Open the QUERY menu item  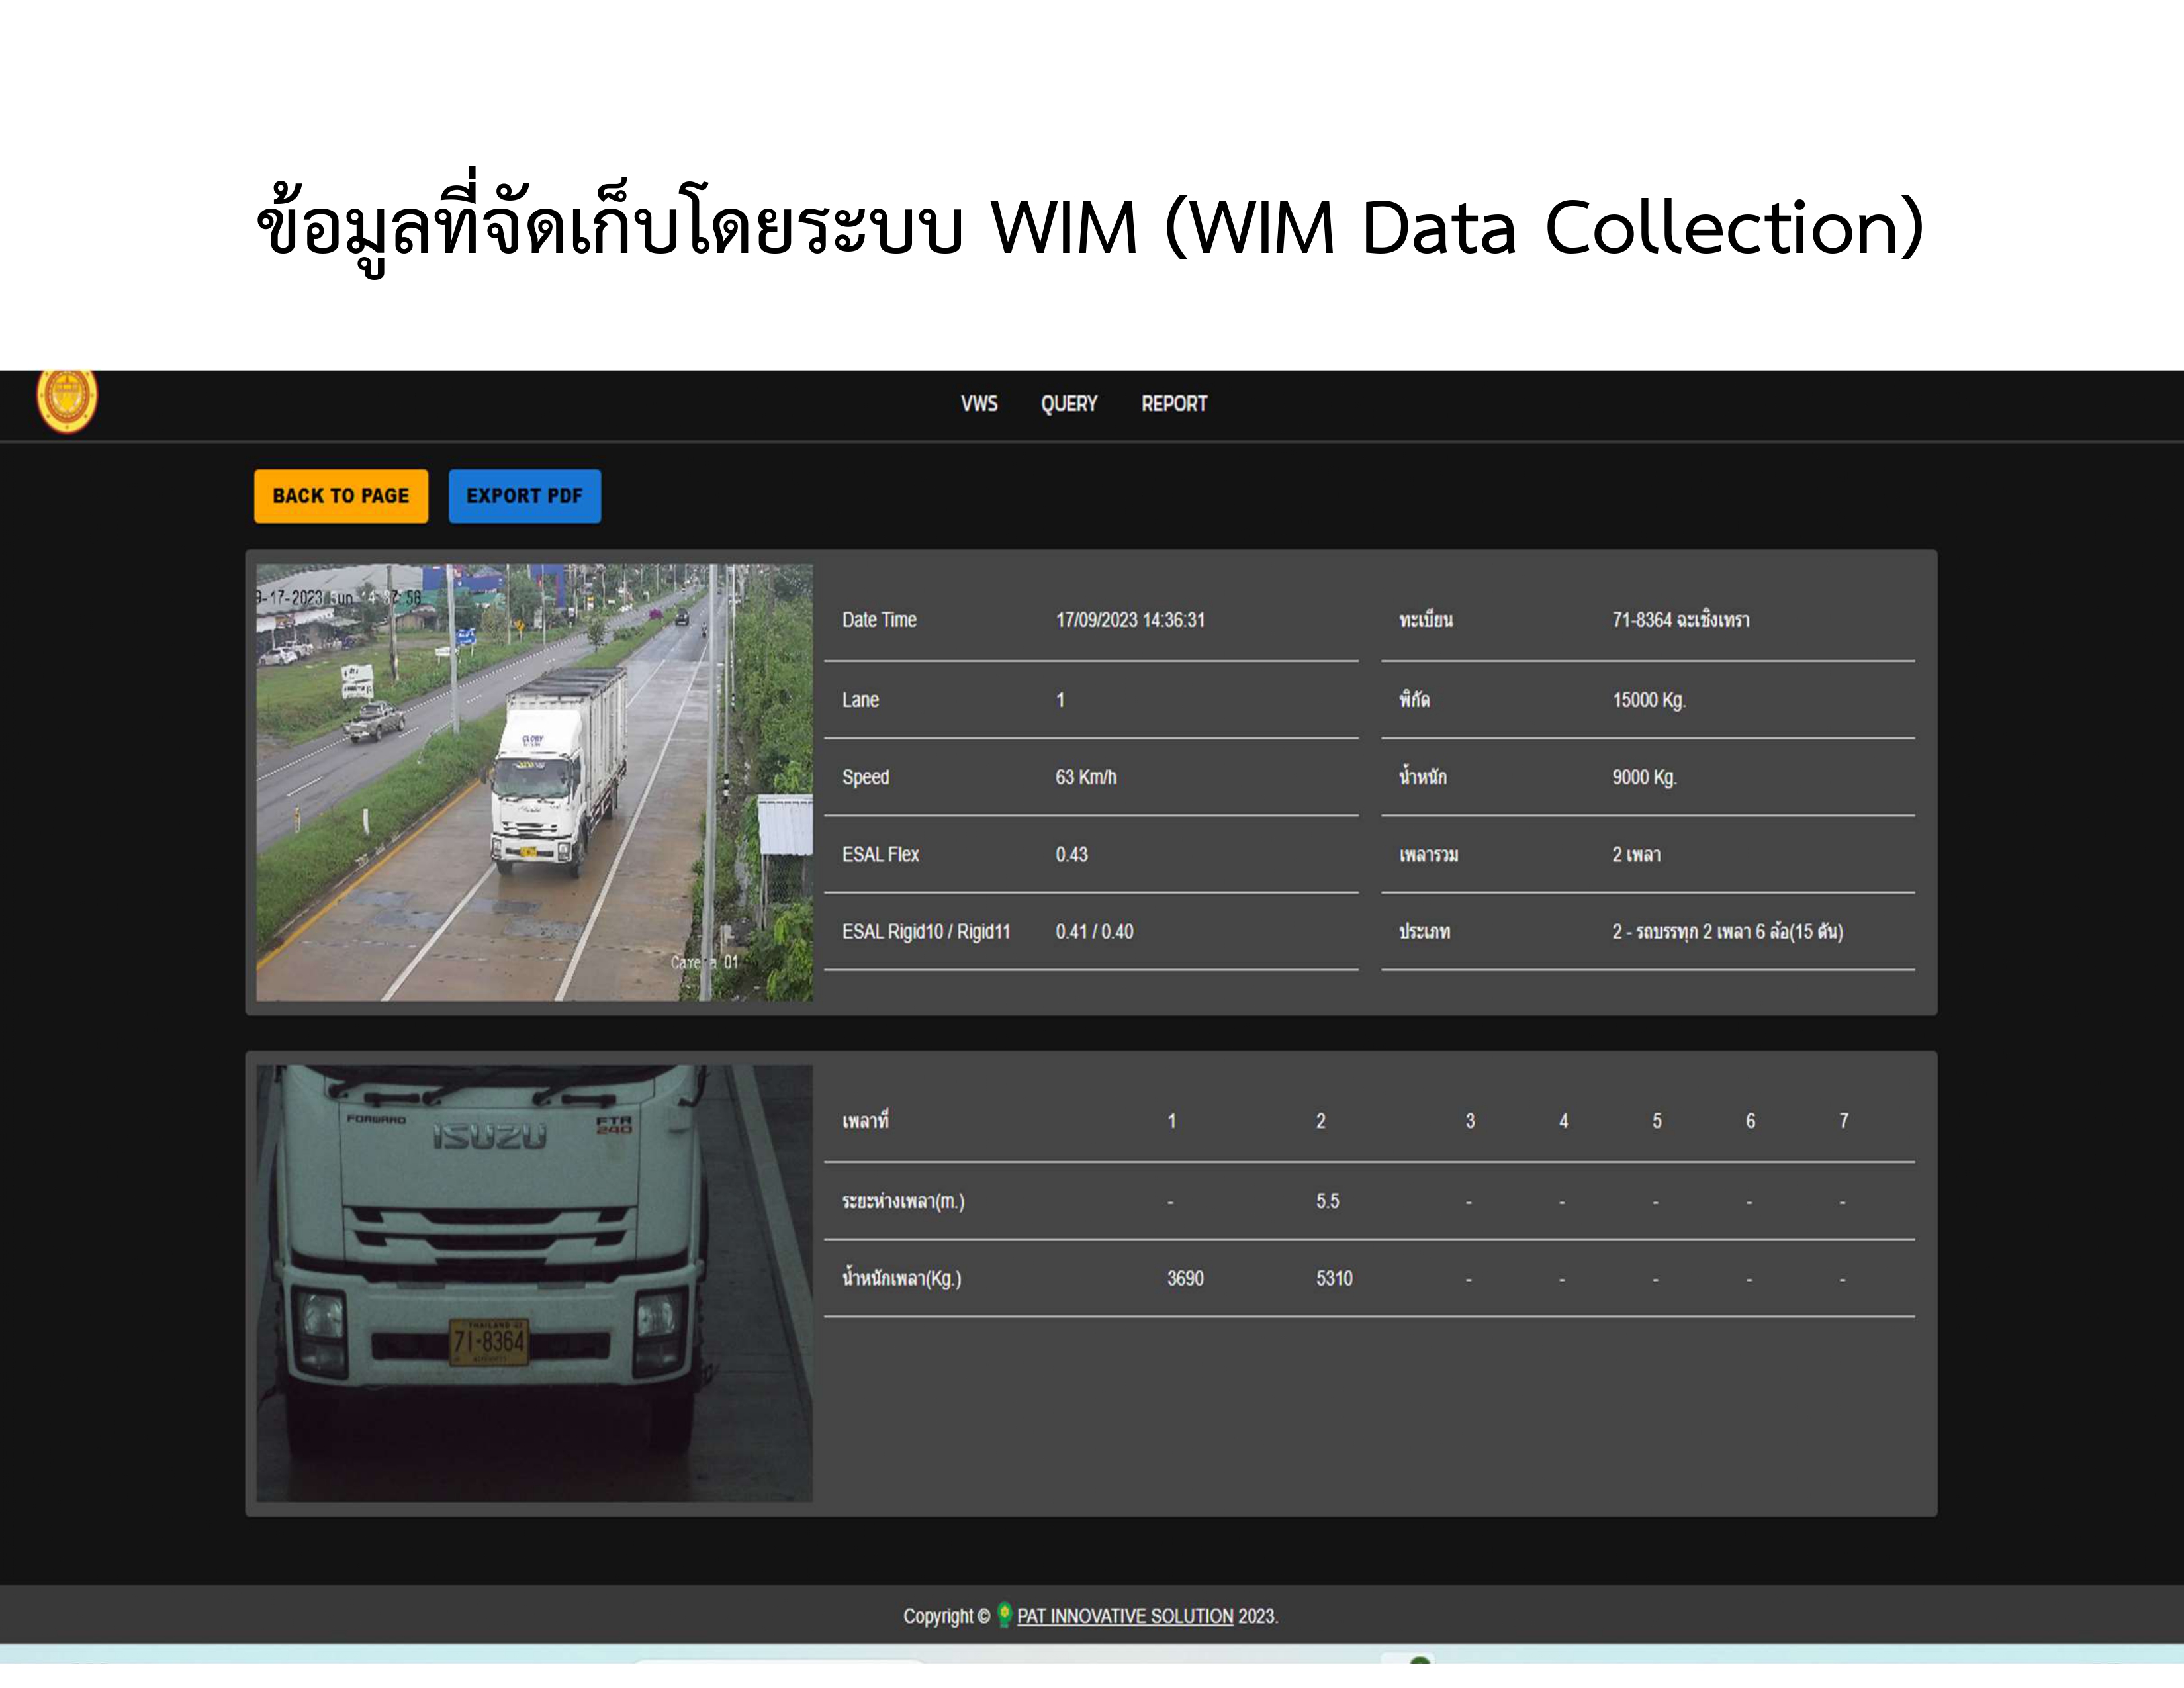[x=1068, y=404]
